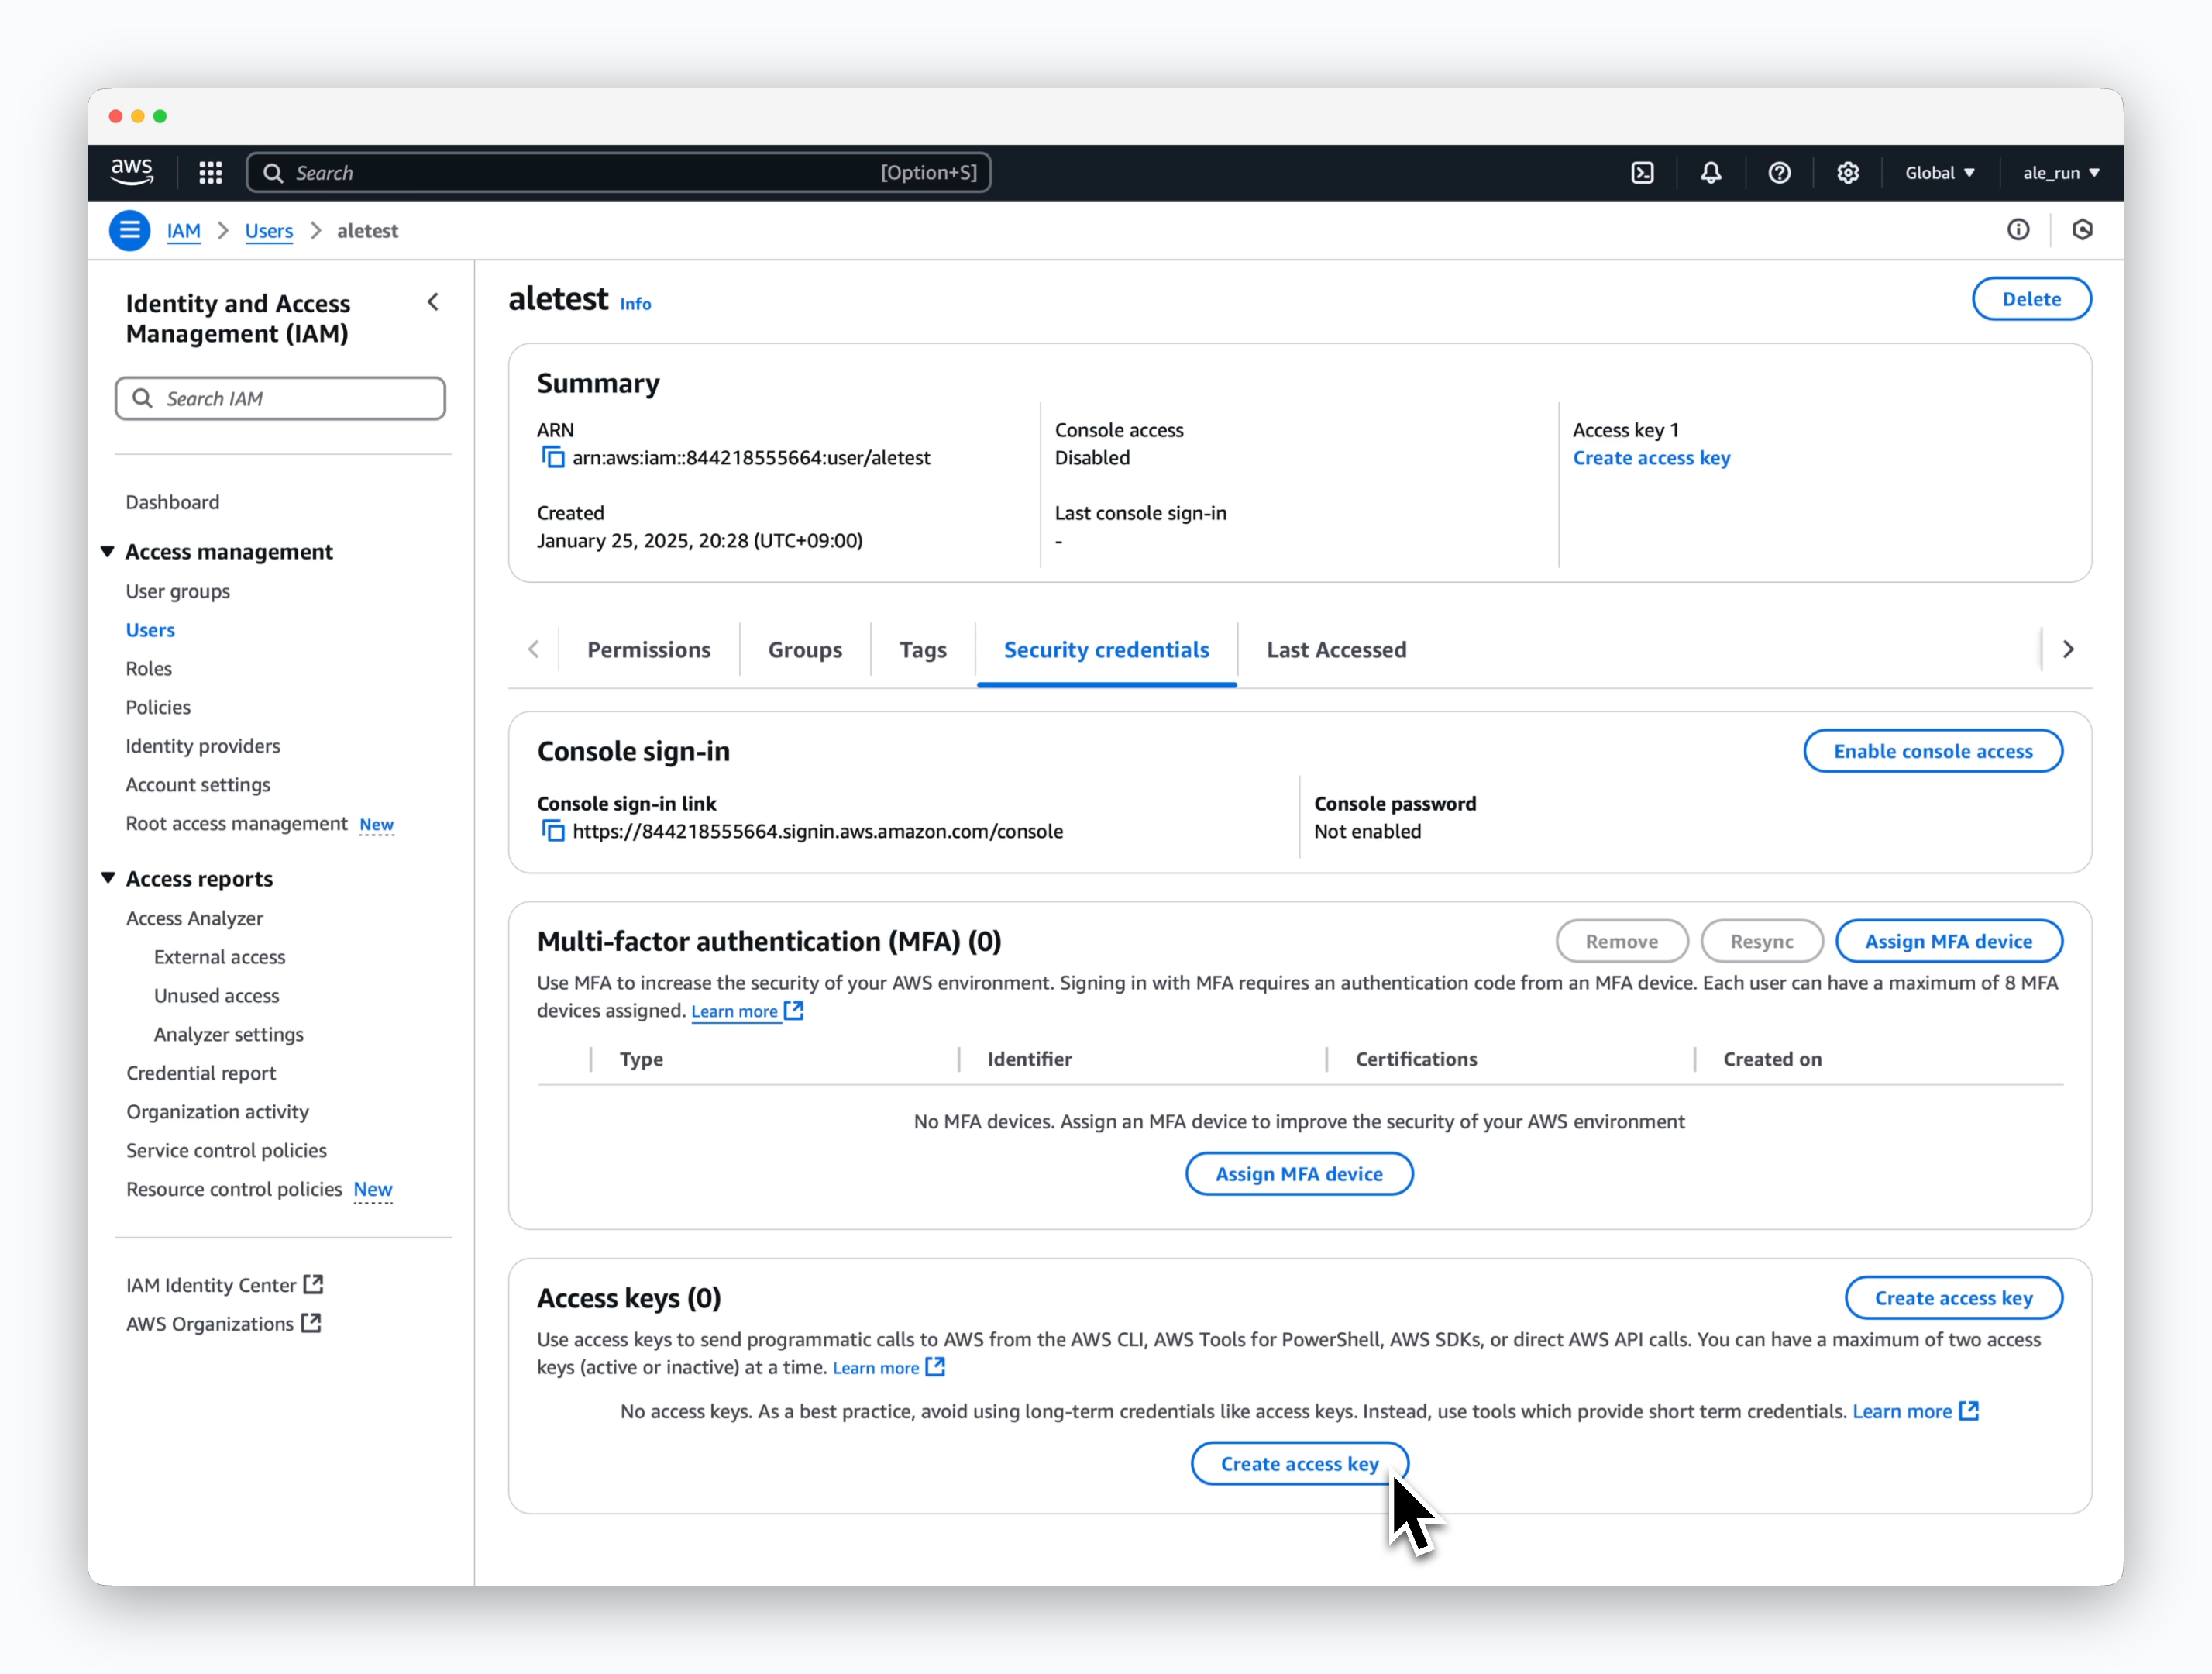Viewport: 2212px width, 1674px height.
Task: Open the Info link next to aletest
Action: point(635,304)
